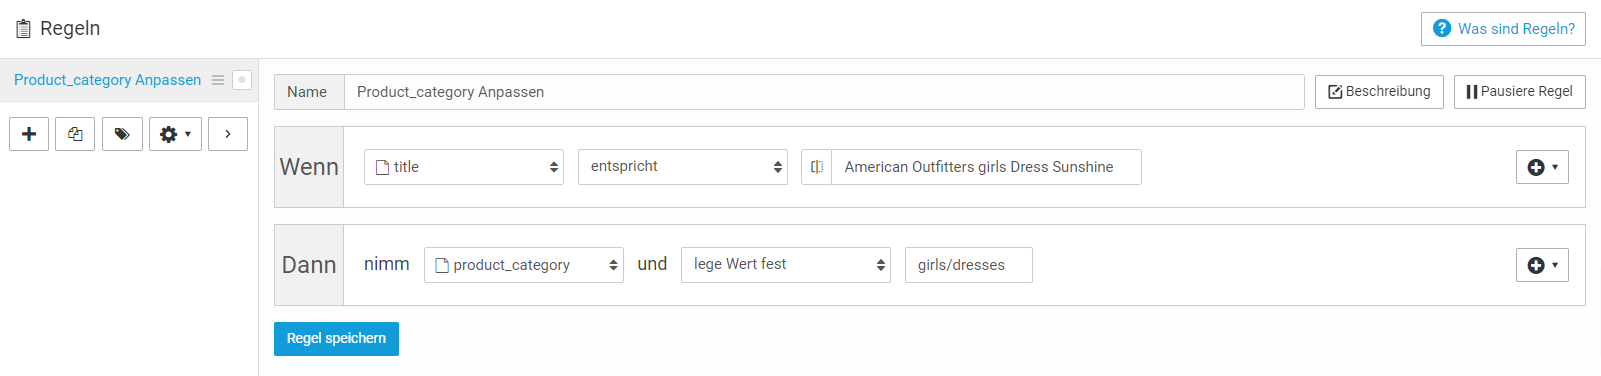The image size is (1601, 376).
Task: Open plus dropdown in Wenn row
Action: [x=1542, y=167]
